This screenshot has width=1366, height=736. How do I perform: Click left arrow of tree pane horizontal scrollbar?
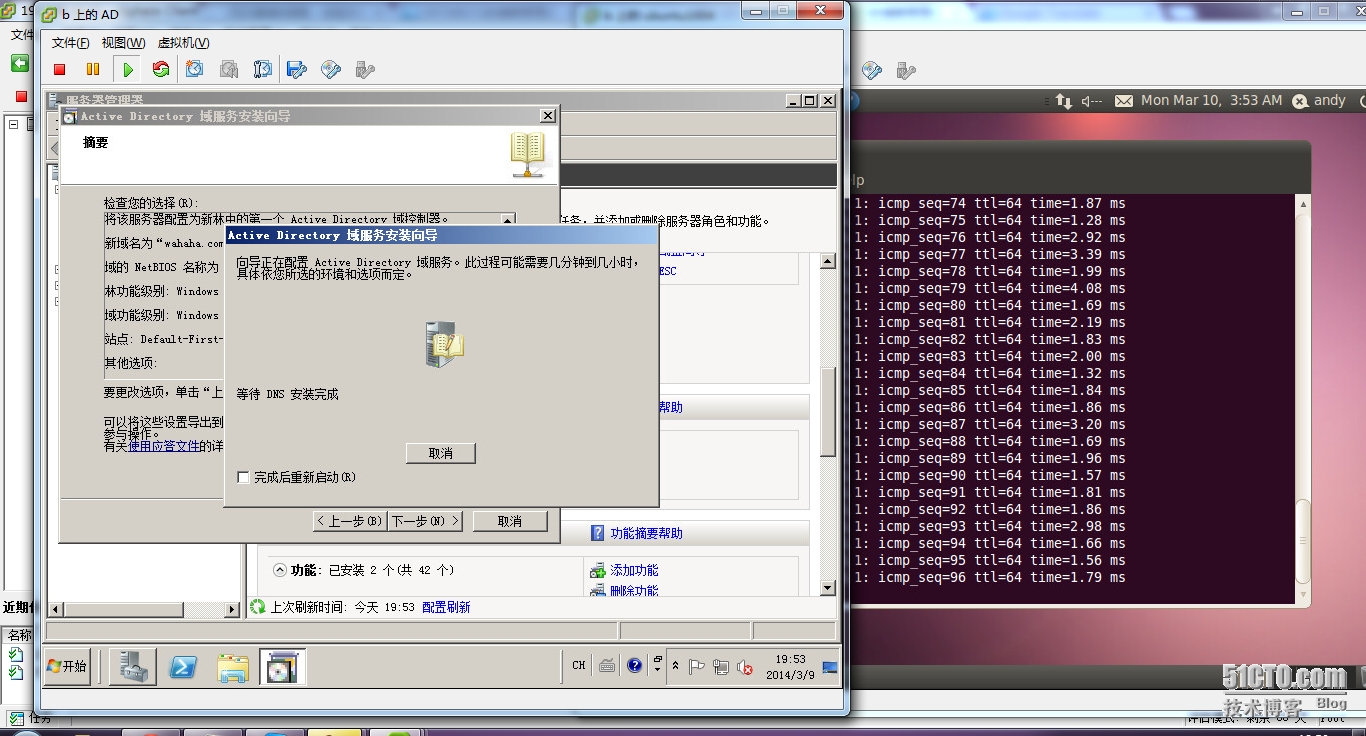pos(56,608)
